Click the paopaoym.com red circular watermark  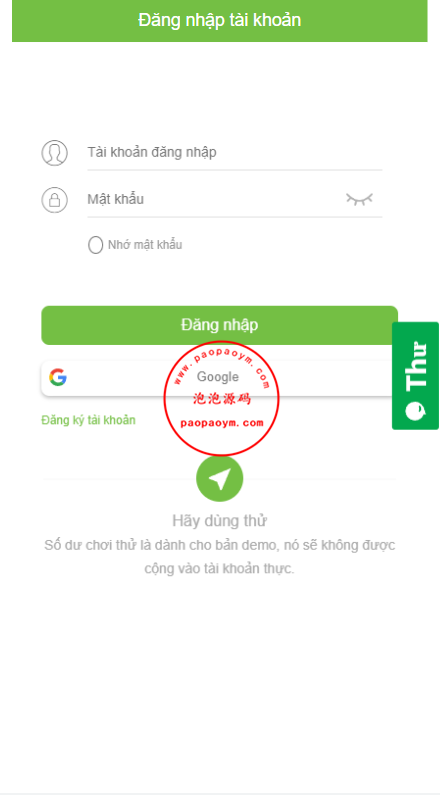222,399
